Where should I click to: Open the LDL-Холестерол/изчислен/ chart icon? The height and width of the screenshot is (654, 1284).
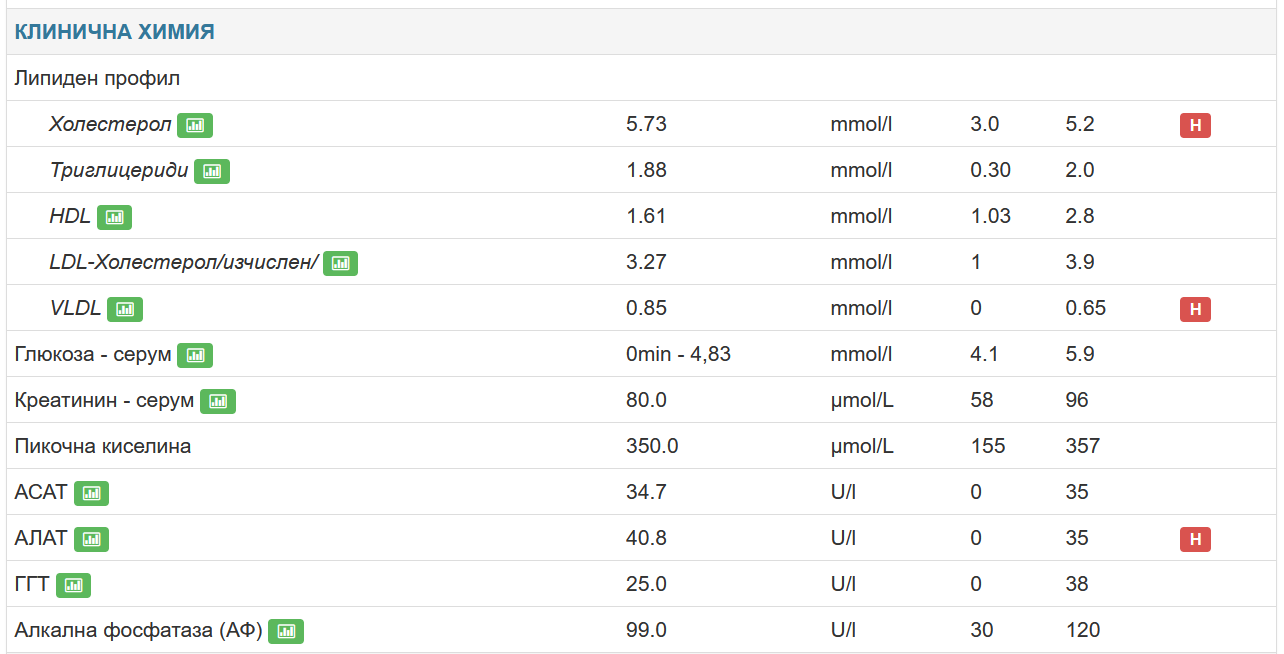[340, 263]
